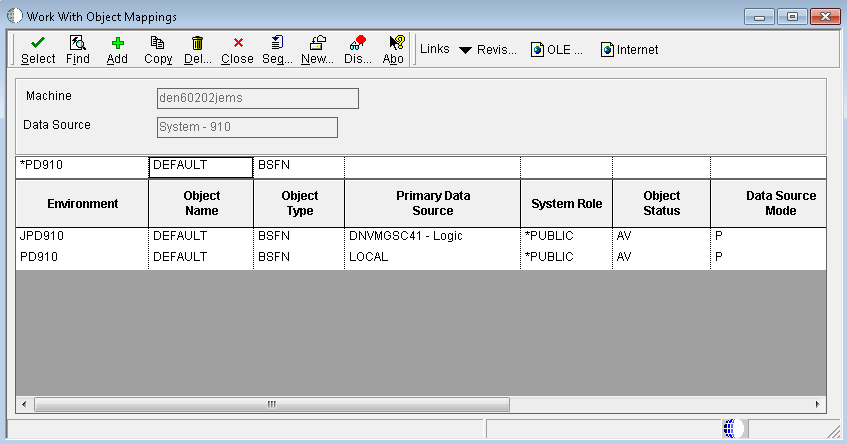Click BSFN object type in PD910 row
847x444 pixels.
coord(299,257)
